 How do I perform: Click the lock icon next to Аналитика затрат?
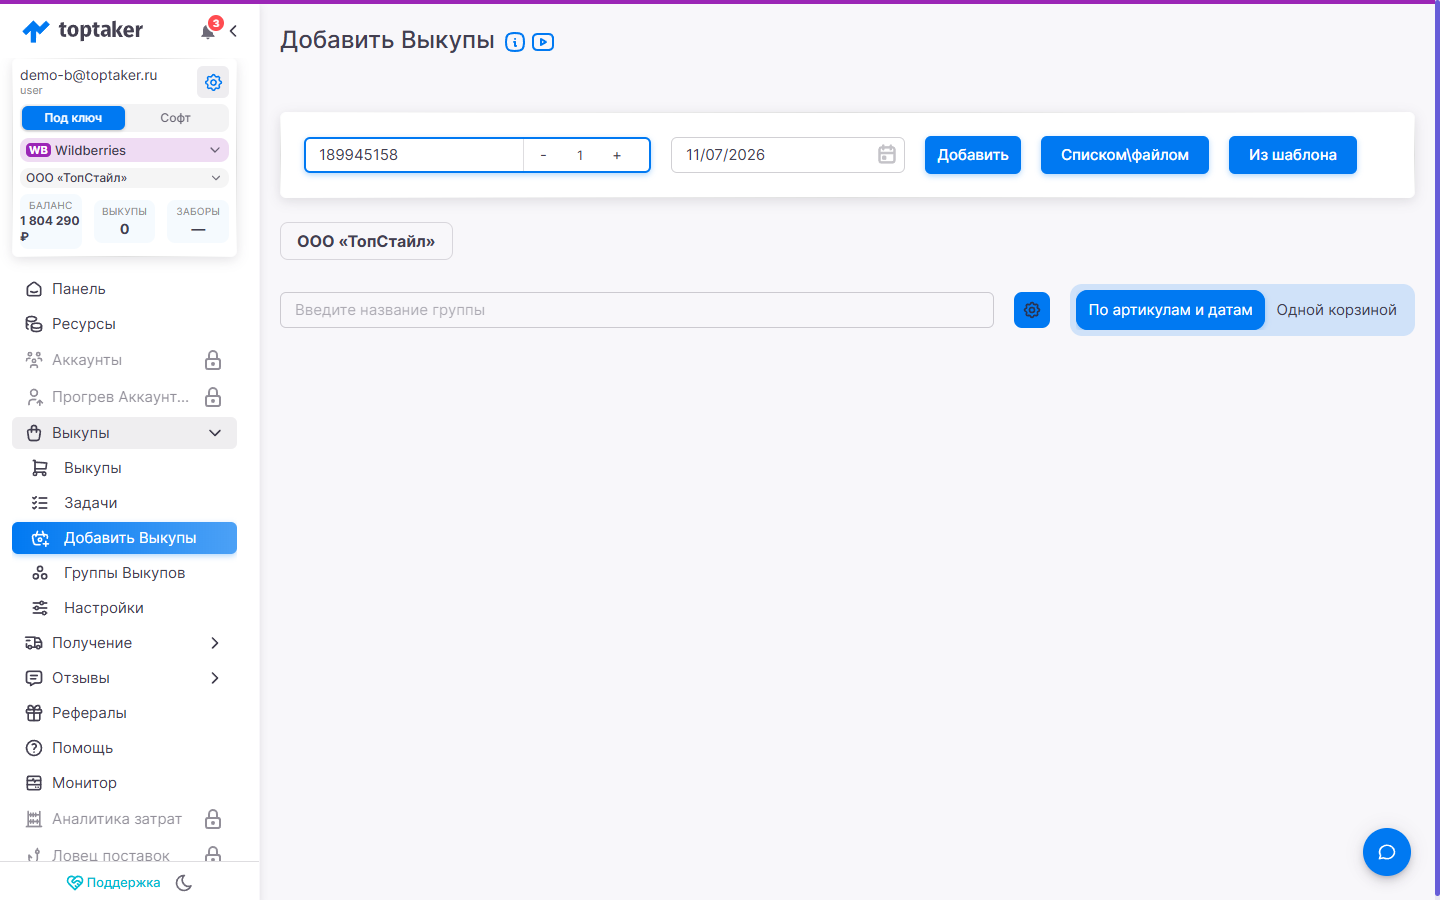click(x=213, y=819)
